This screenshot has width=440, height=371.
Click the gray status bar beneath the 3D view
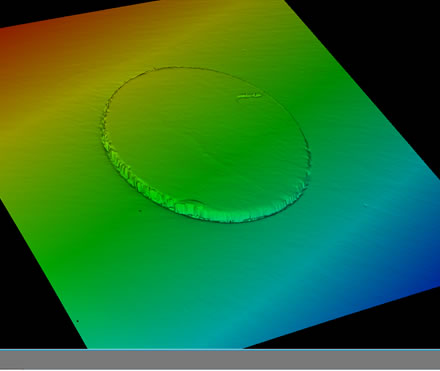220,360
